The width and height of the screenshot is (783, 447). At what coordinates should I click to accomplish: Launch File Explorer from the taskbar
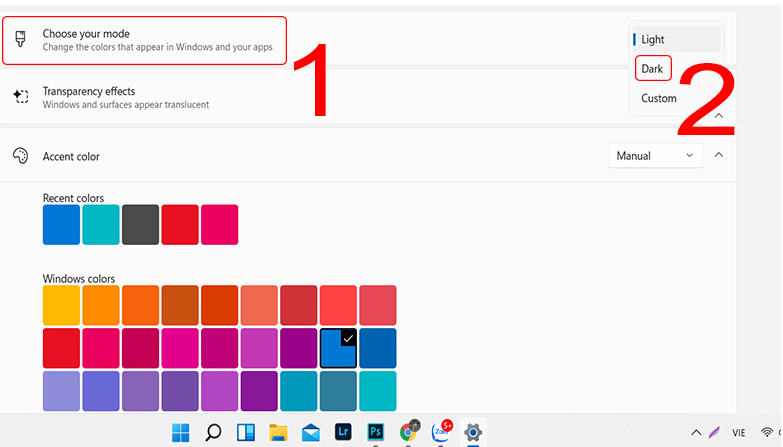coord(278,432)
